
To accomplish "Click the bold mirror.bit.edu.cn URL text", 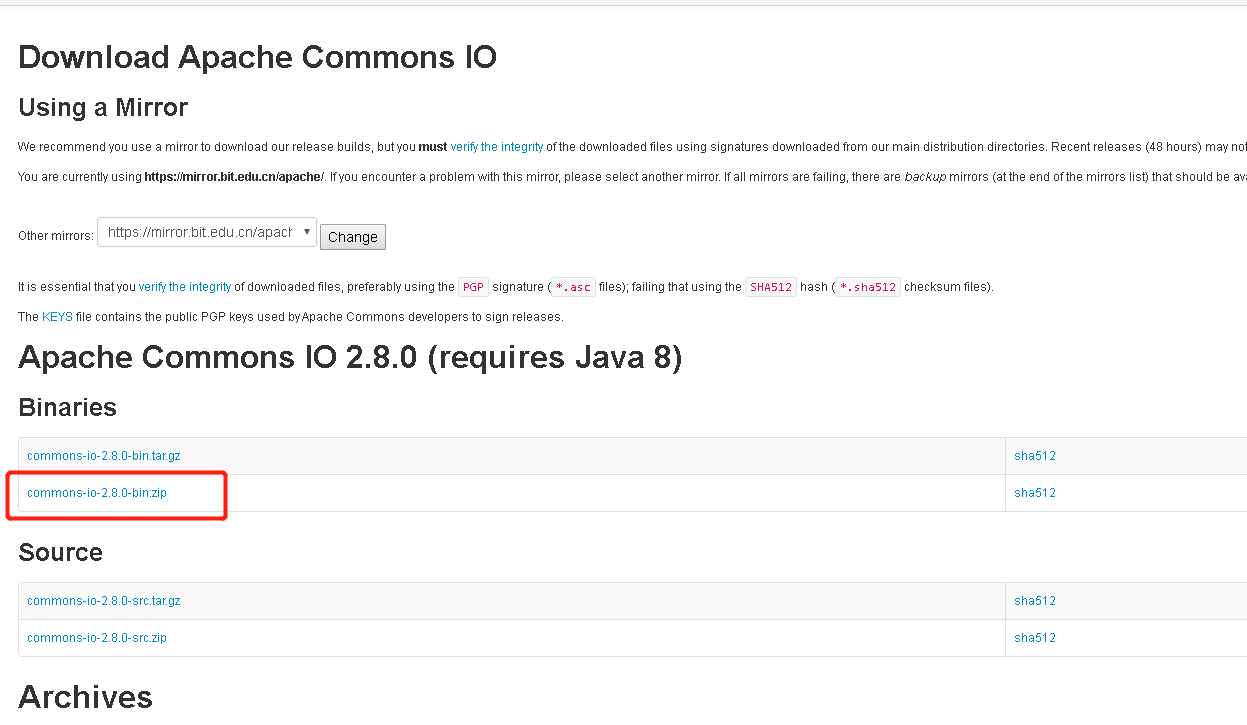I will [235, 176].
